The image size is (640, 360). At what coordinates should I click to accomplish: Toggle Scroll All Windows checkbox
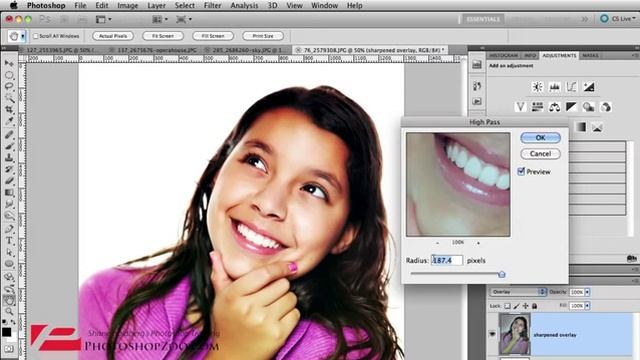36,36
